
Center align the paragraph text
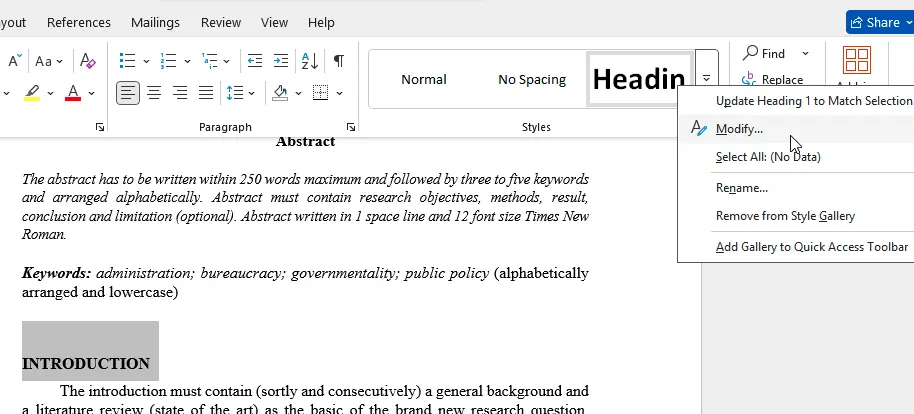(154, 93)
